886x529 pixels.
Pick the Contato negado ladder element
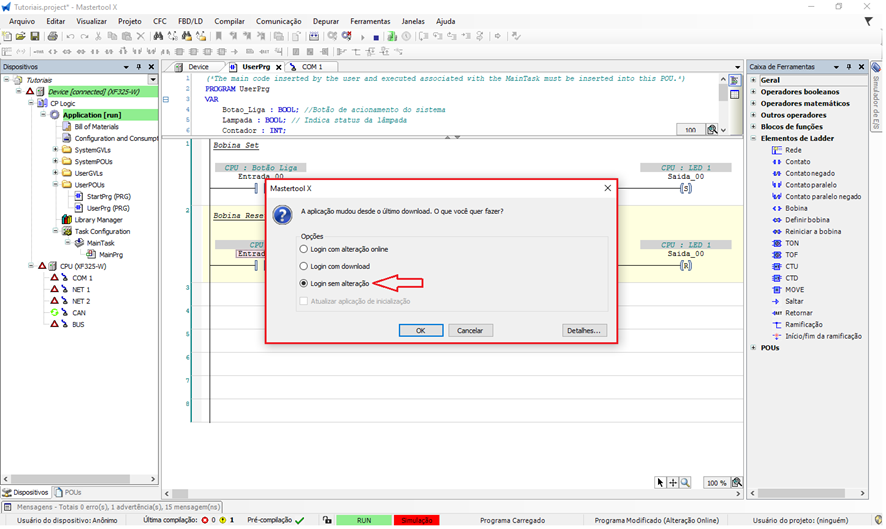(x=810, y=173)
